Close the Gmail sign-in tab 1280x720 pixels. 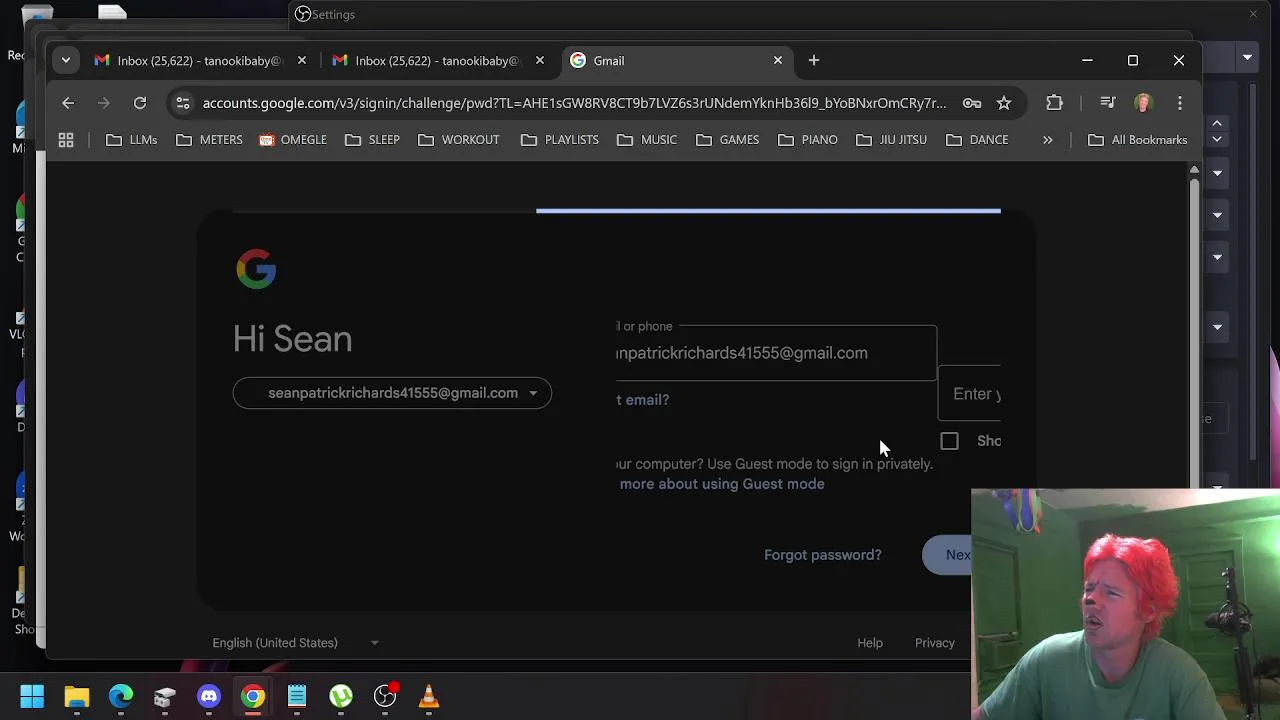pyautogui.click(x=778, y=61)
